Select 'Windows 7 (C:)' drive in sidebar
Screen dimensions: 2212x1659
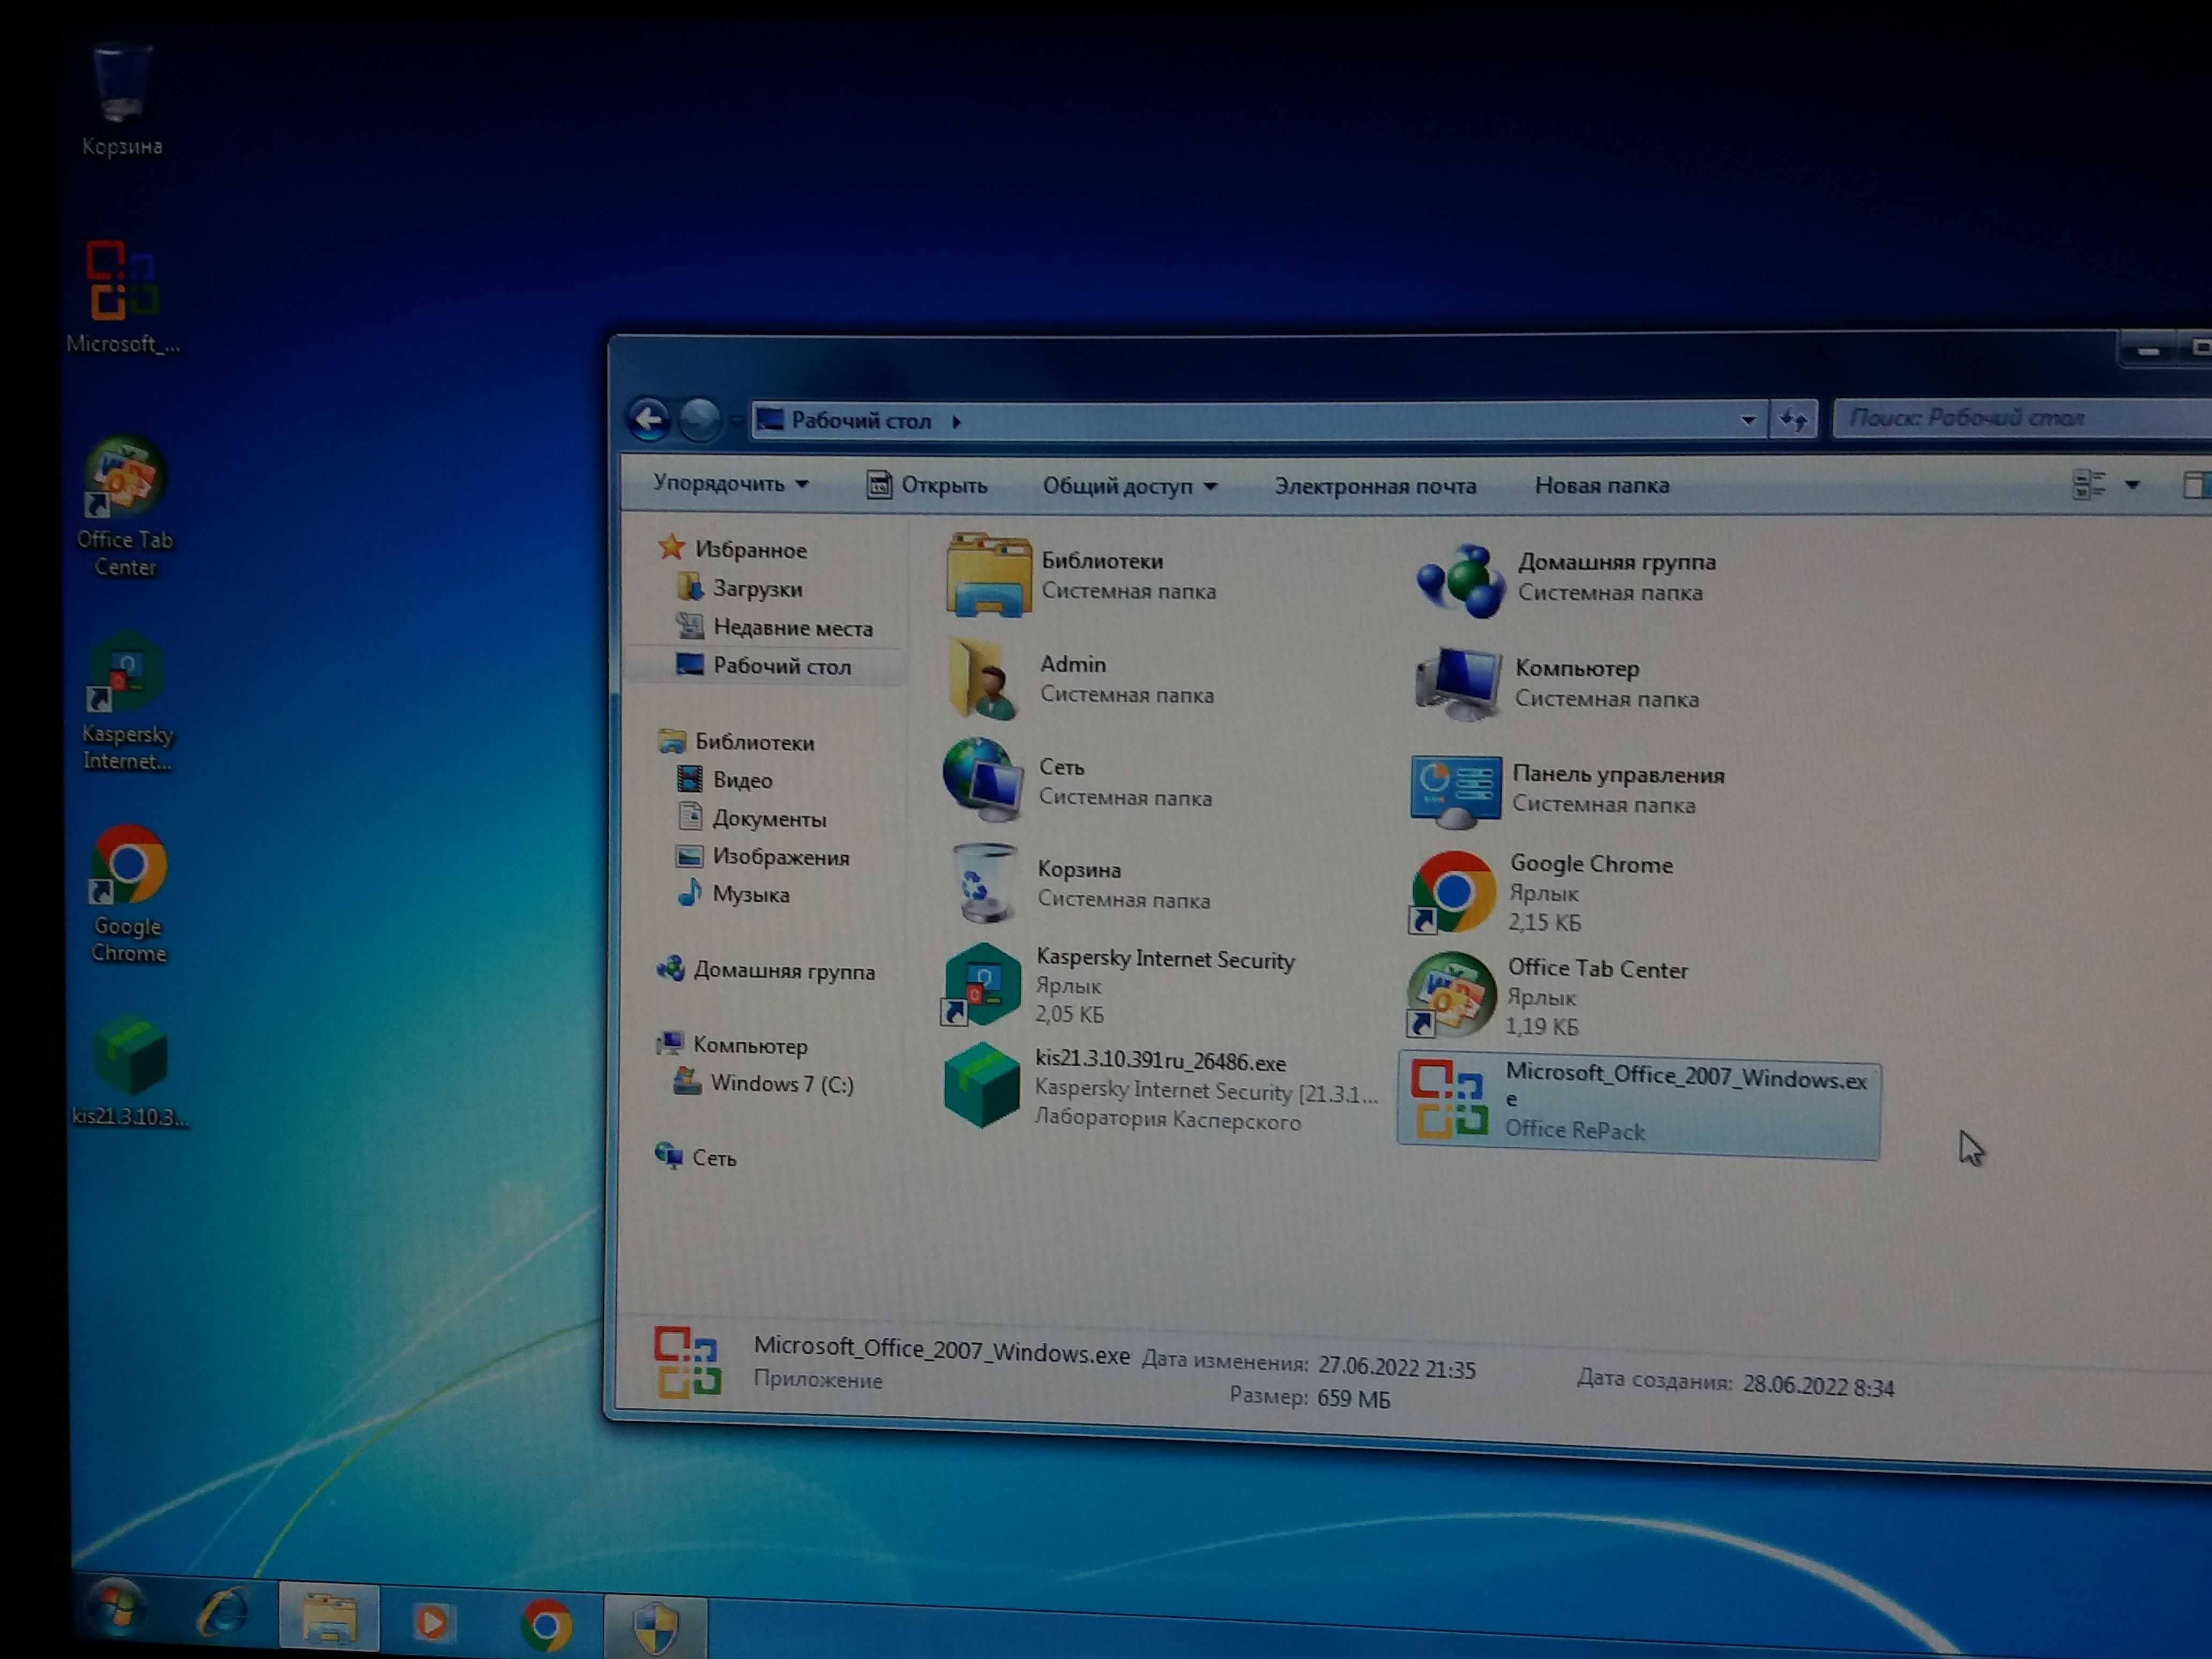[x=764, y=1083]
